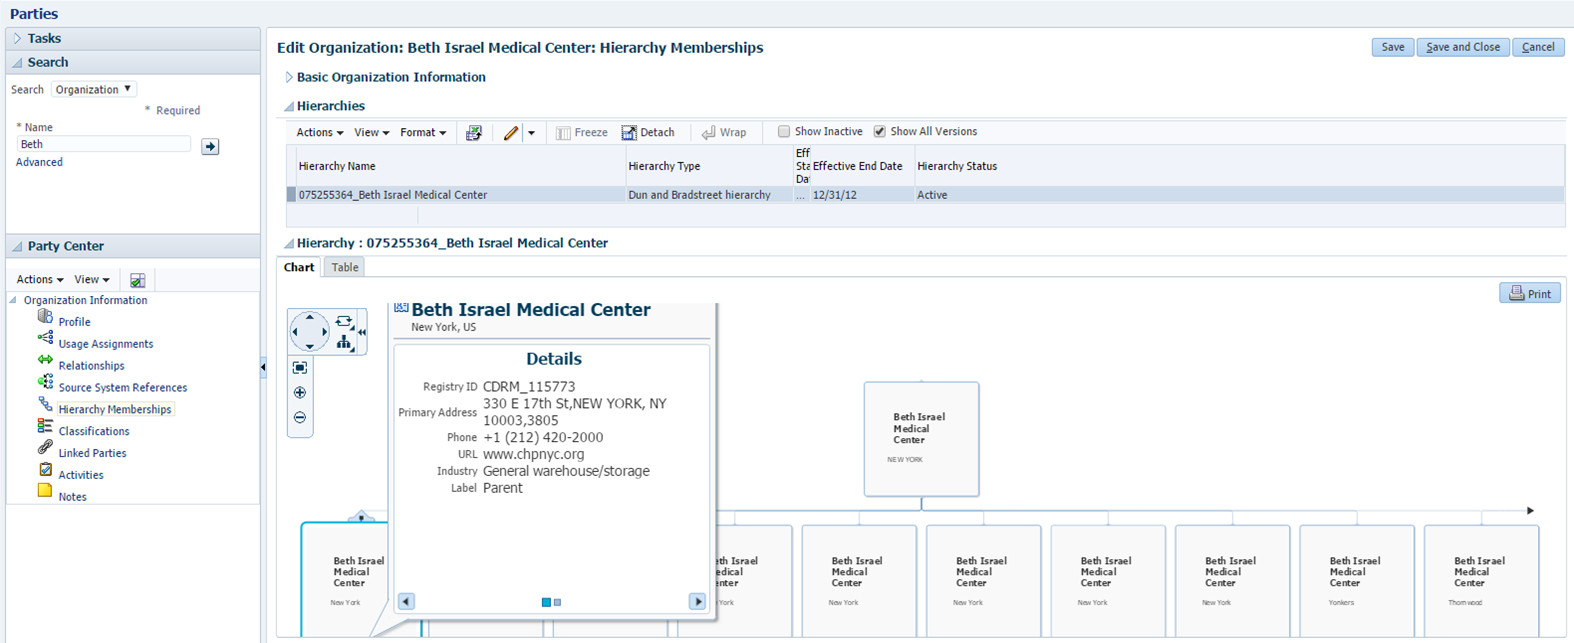The width and height of the screenshot is (1574, 643).
Task: Click the Wrap toolbar button
Action: tap(724, 133)
